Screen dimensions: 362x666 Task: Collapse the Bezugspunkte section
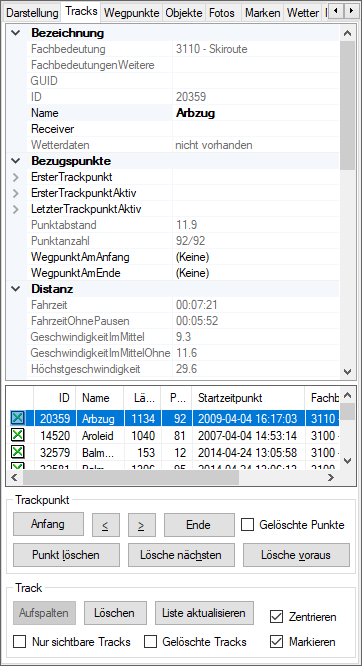point(15,161)
